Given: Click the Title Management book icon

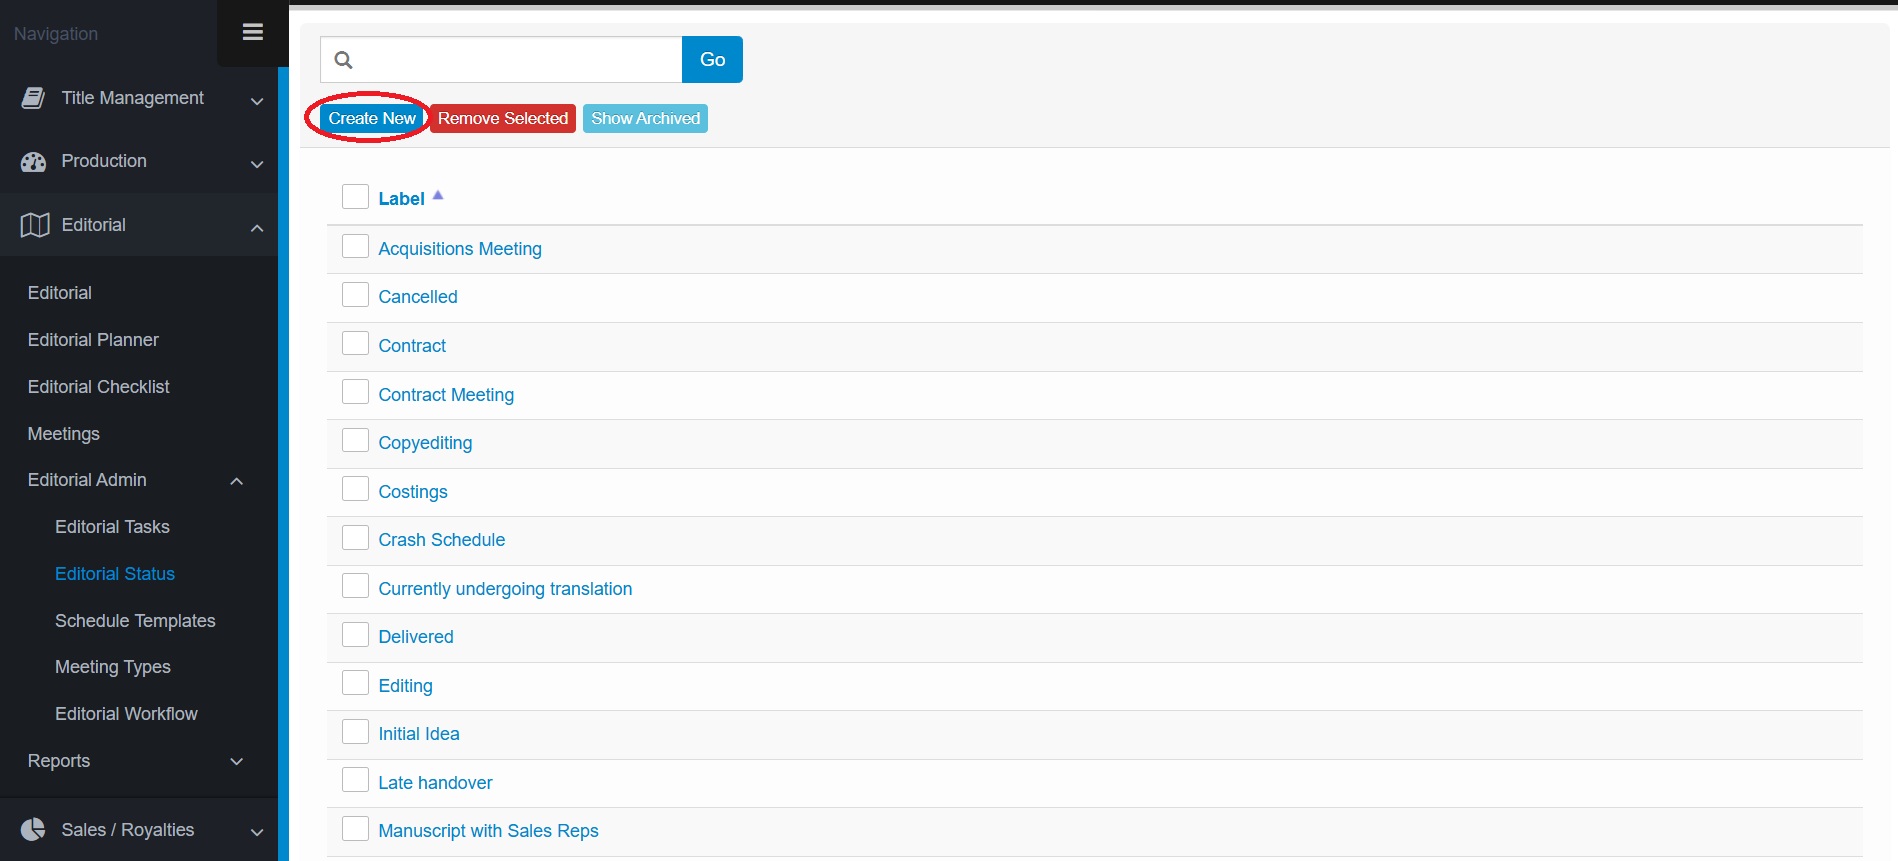Looking at the screenshot, I should (x=33, y=98).
